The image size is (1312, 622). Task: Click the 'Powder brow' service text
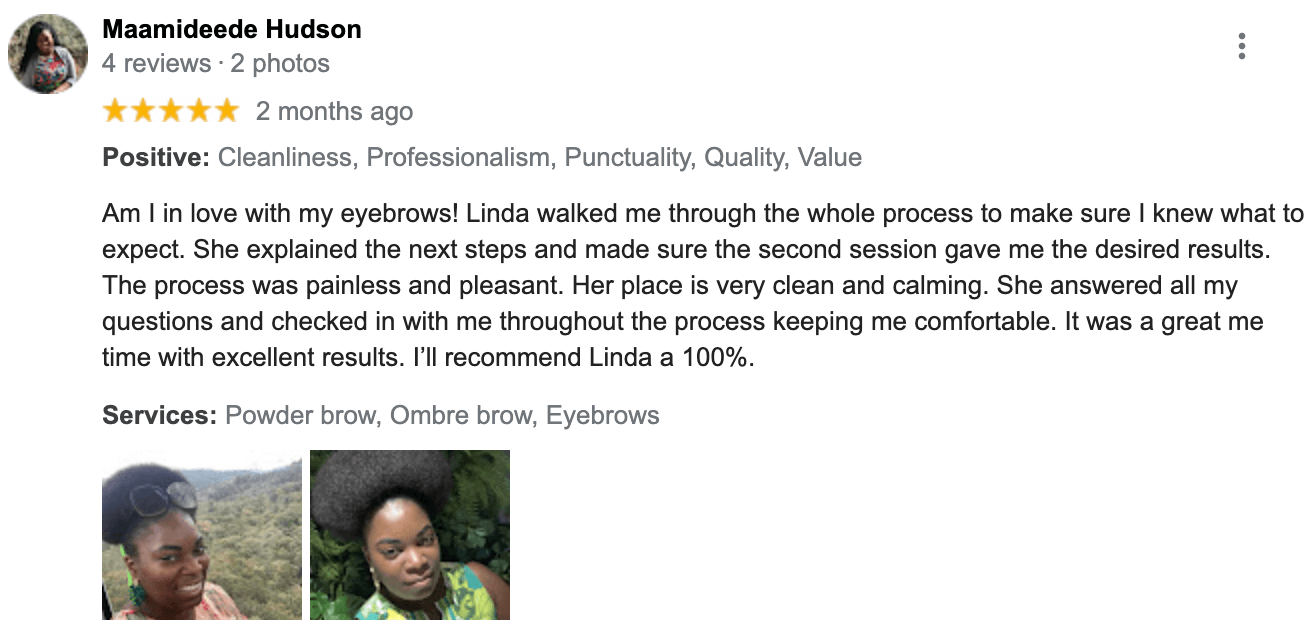point(302,415)
